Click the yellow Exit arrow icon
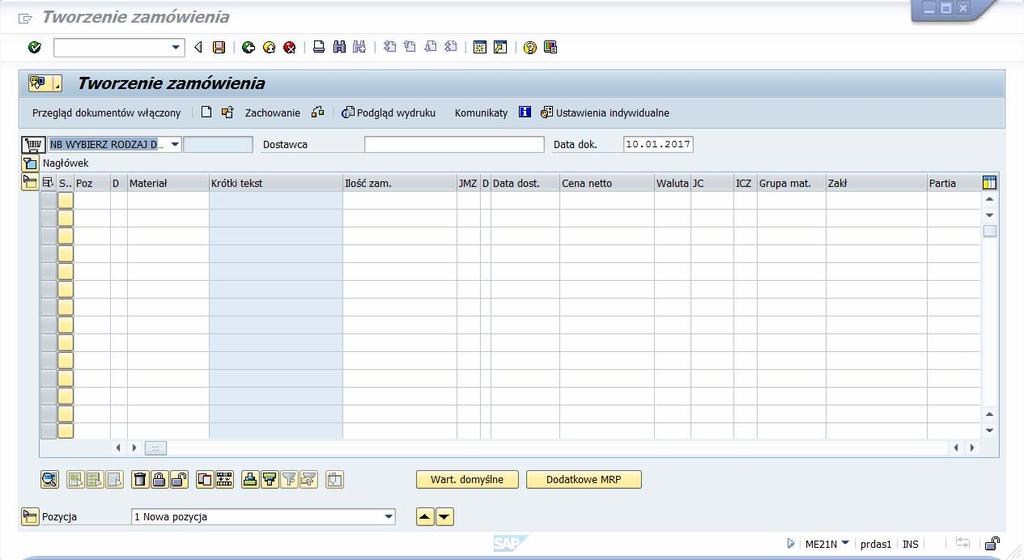The image size is (1024, 560). point(269,47)
